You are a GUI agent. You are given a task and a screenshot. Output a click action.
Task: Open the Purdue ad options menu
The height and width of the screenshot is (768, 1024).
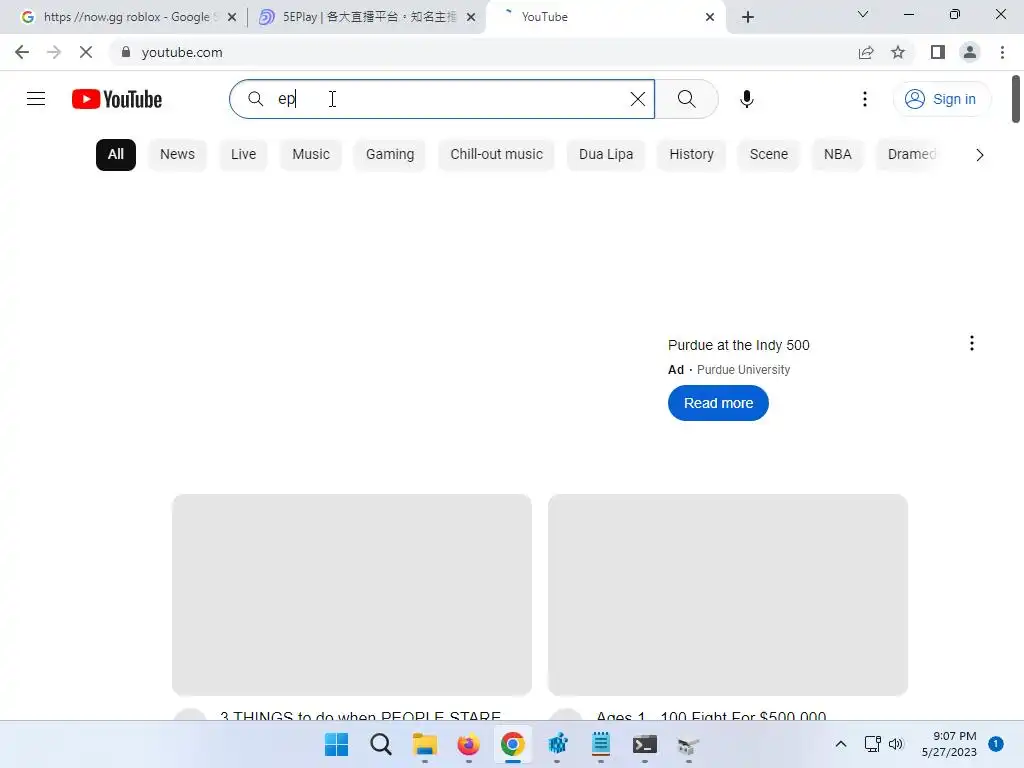tap(972, 344)
